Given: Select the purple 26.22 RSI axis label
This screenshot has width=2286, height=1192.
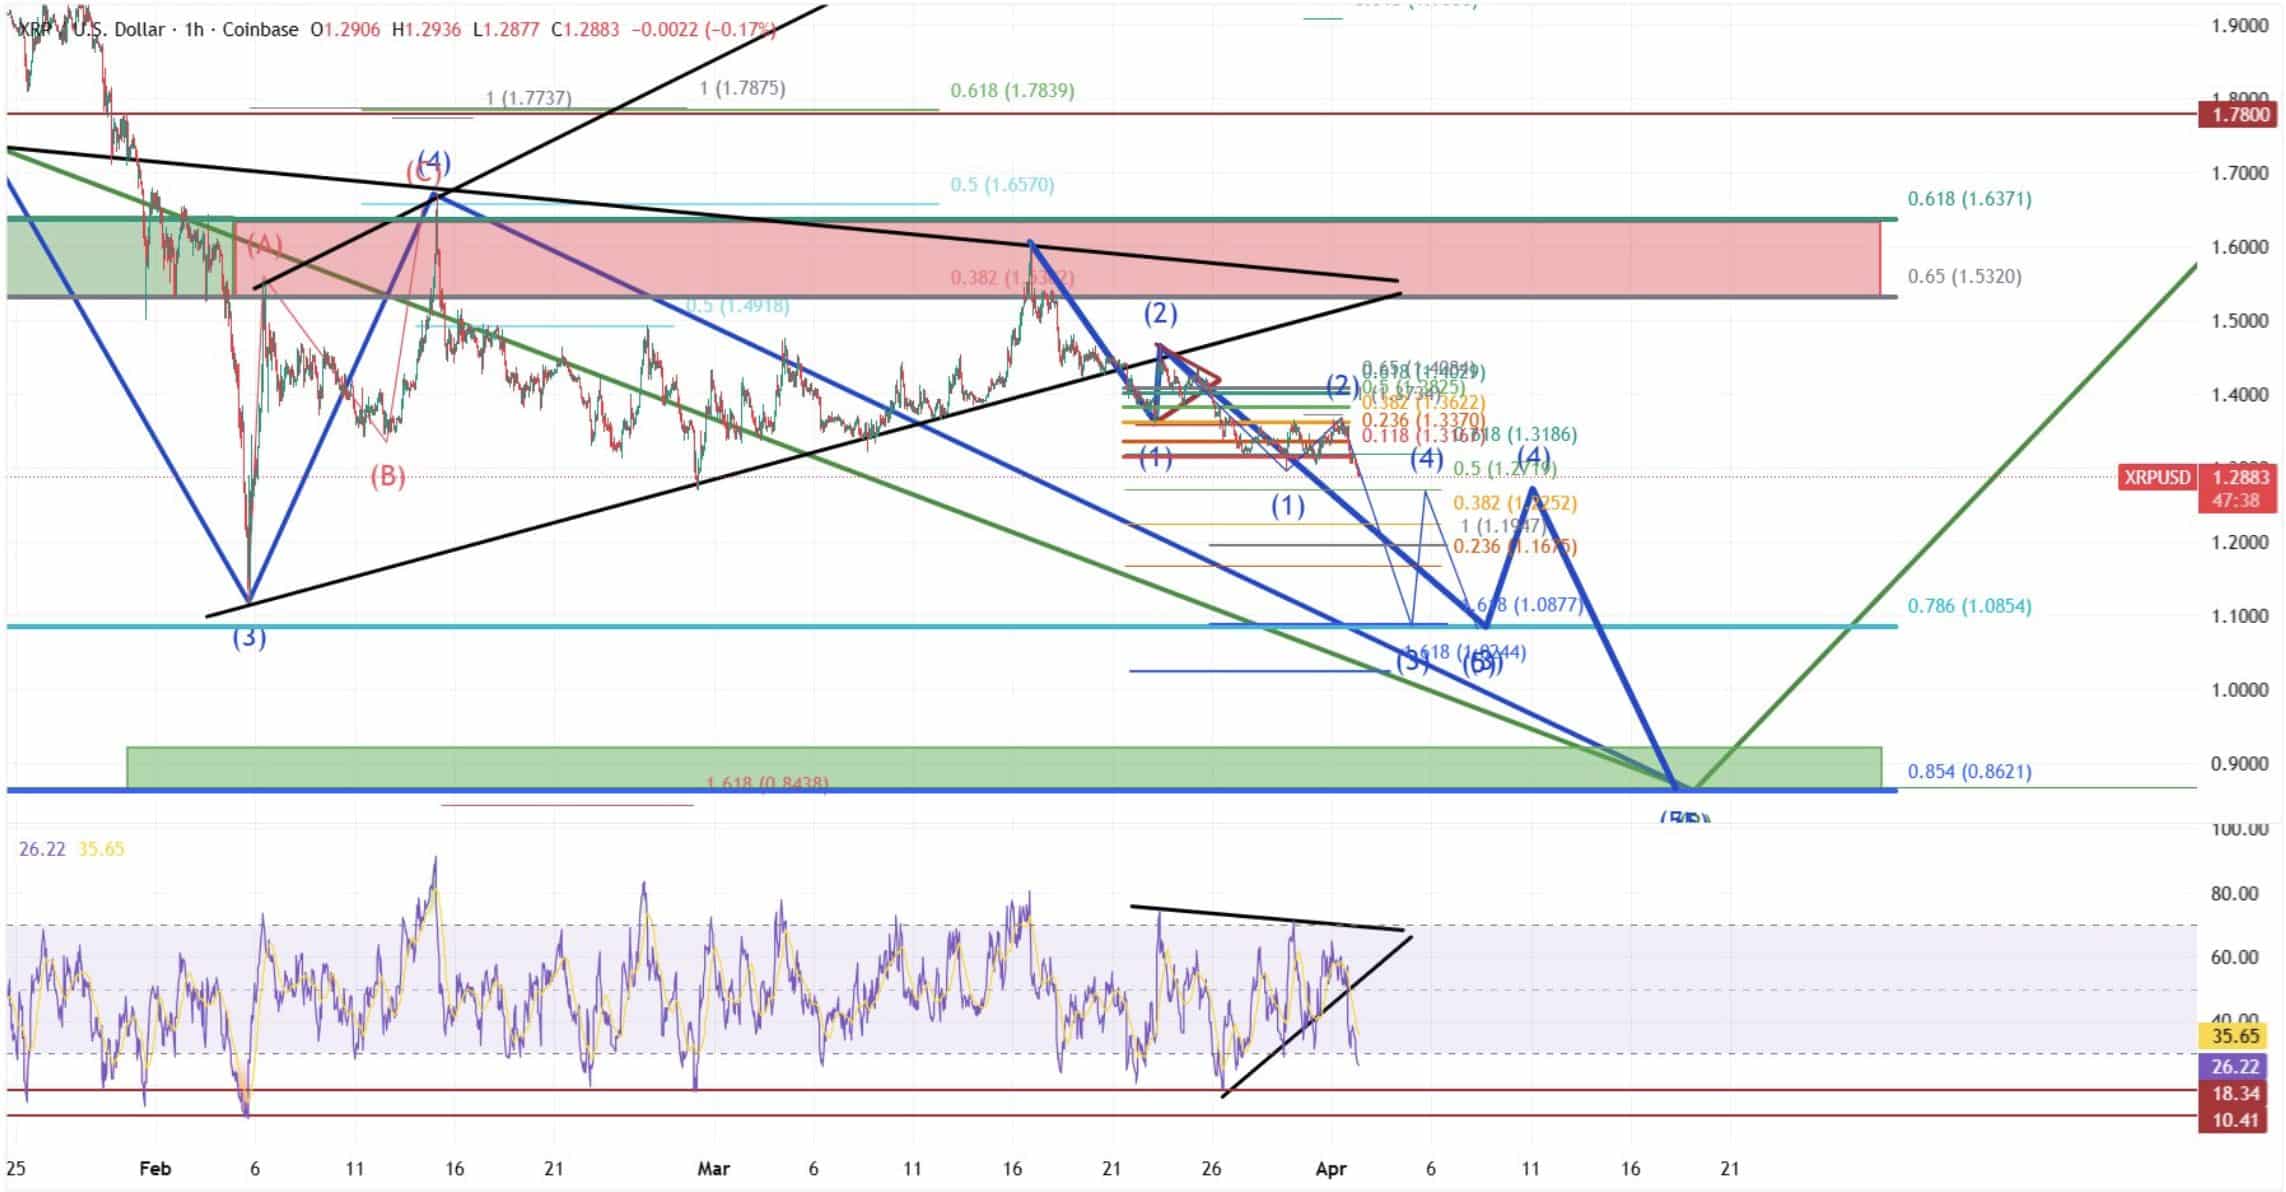Looking at the screenshot, I should [x=2232, y=1066].
